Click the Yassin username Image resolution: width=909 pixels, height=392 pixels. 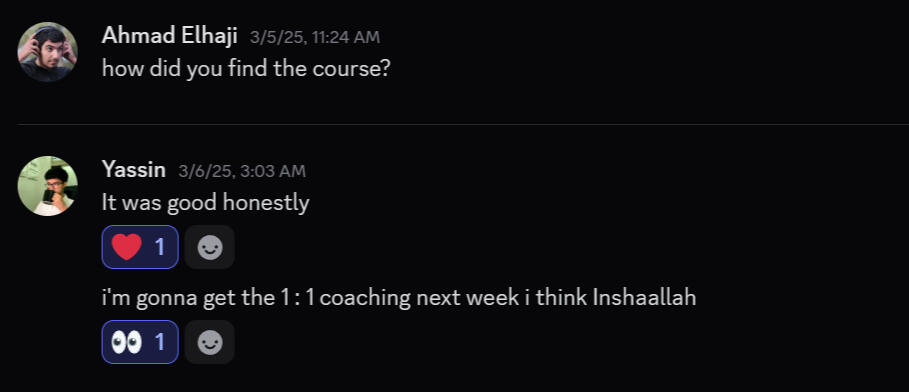(134, 170)
